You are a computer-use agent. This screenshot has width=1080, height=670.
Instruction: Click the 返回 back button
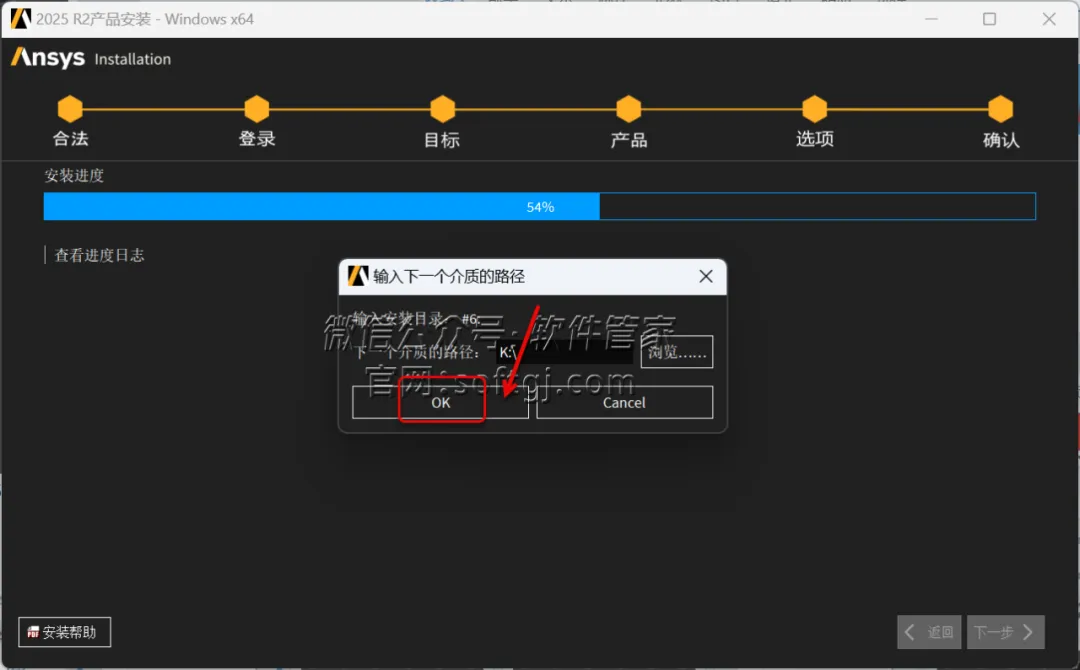[929, 631]
